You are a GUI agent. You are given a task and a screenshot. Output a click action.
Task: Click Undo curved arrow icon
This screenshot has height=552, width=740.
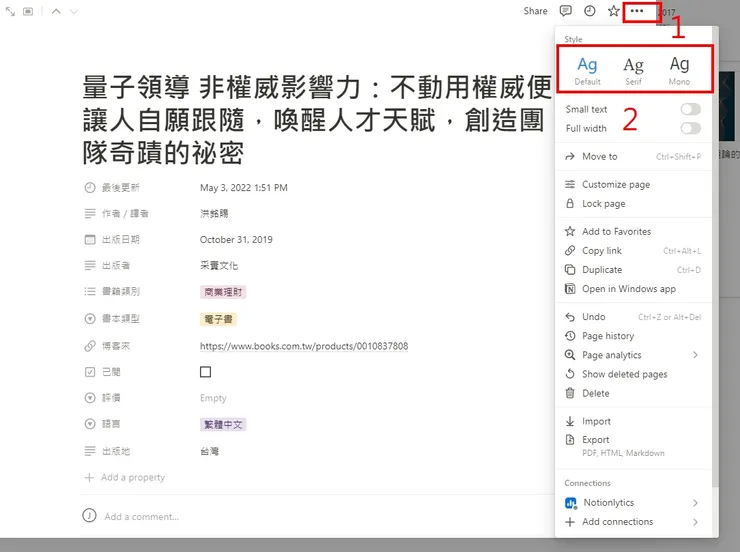570,317
